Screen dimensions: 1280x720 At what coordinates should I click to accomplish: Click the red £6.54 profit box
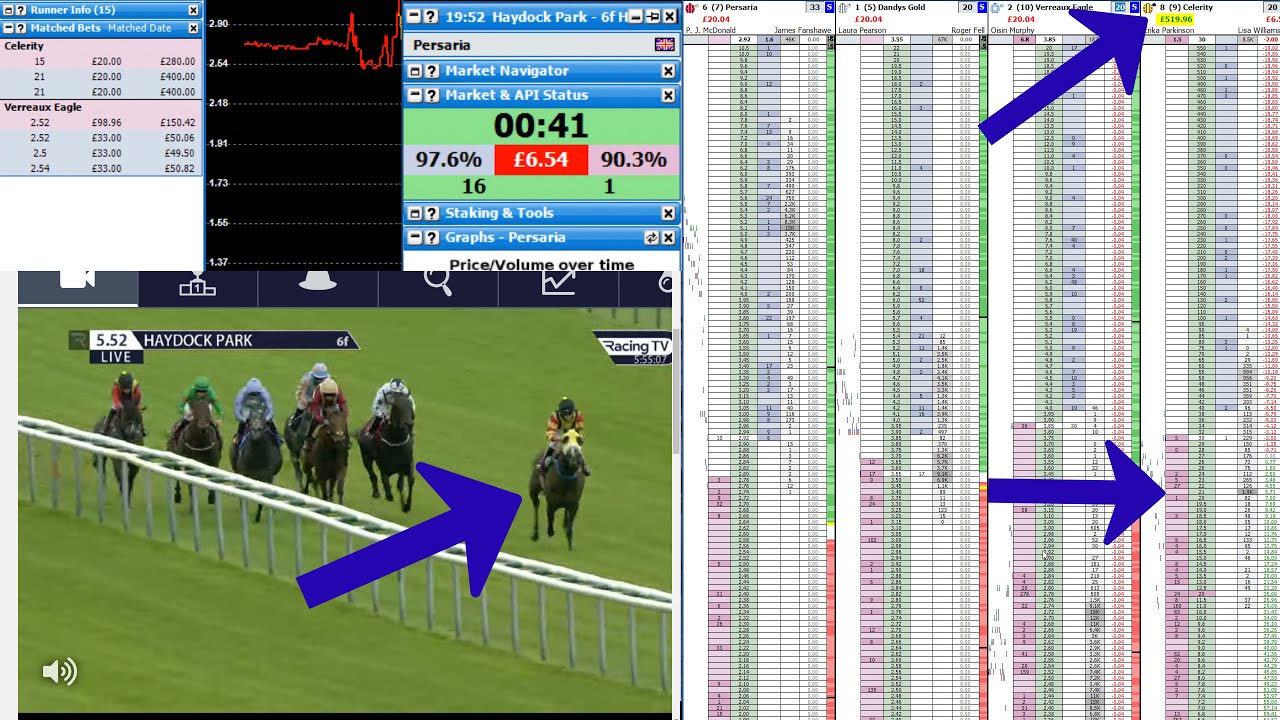coord(541,160)
